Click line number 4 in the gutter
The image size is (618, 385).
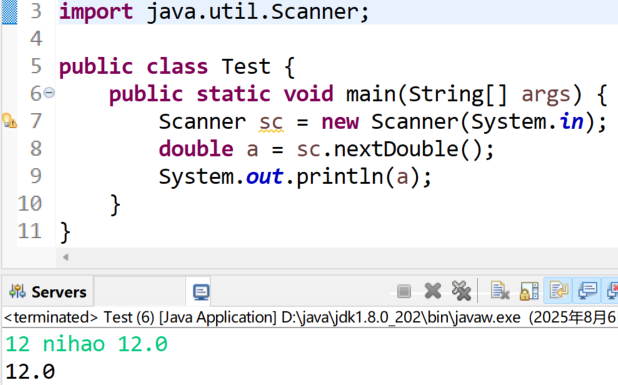click(x=36, y=39)
